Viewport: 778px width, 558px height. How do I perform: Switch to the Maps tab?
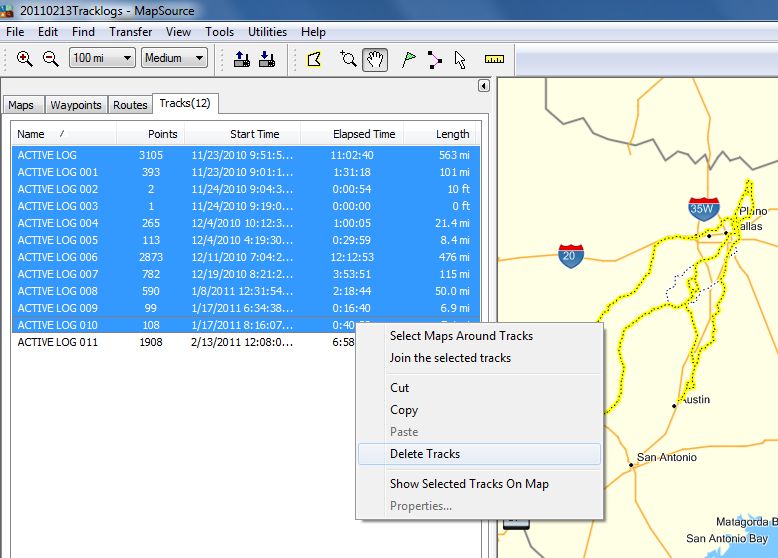pos(21,105)
